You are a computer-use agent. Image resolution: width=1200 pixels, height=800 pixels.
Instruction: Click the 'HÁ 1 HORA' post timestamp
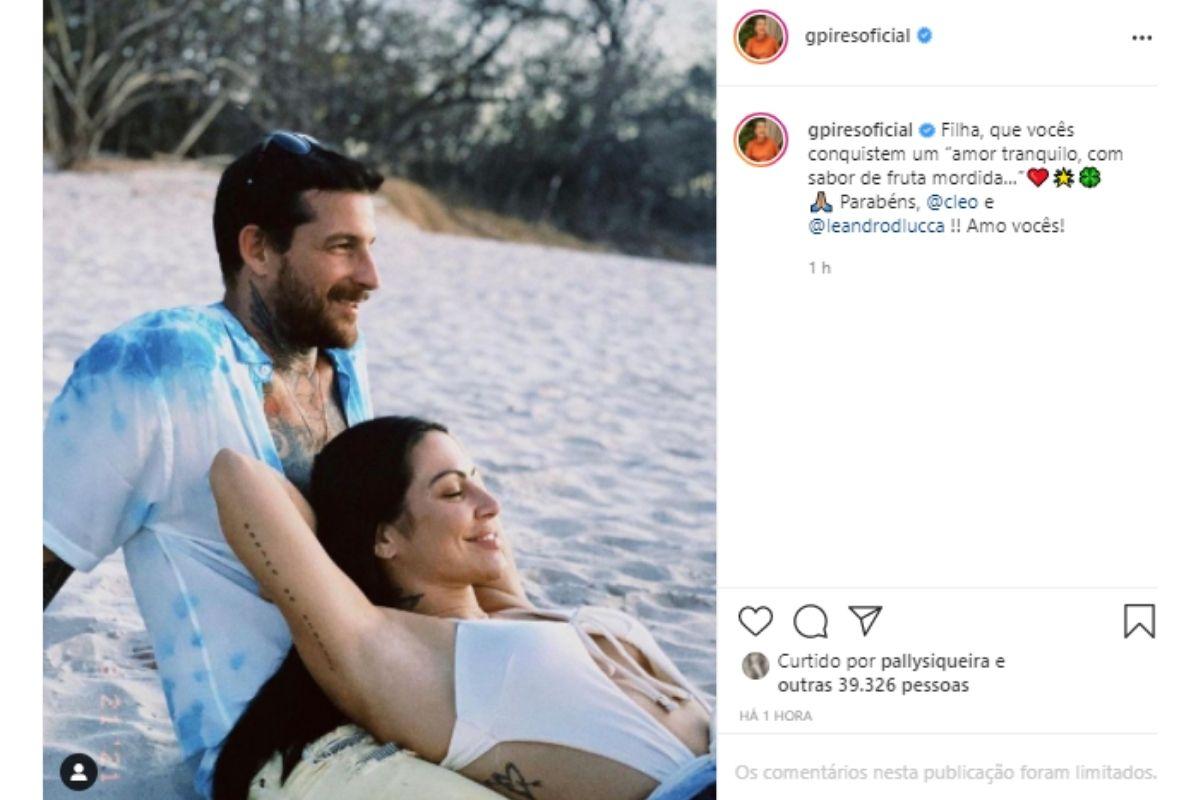click(775, 716)
